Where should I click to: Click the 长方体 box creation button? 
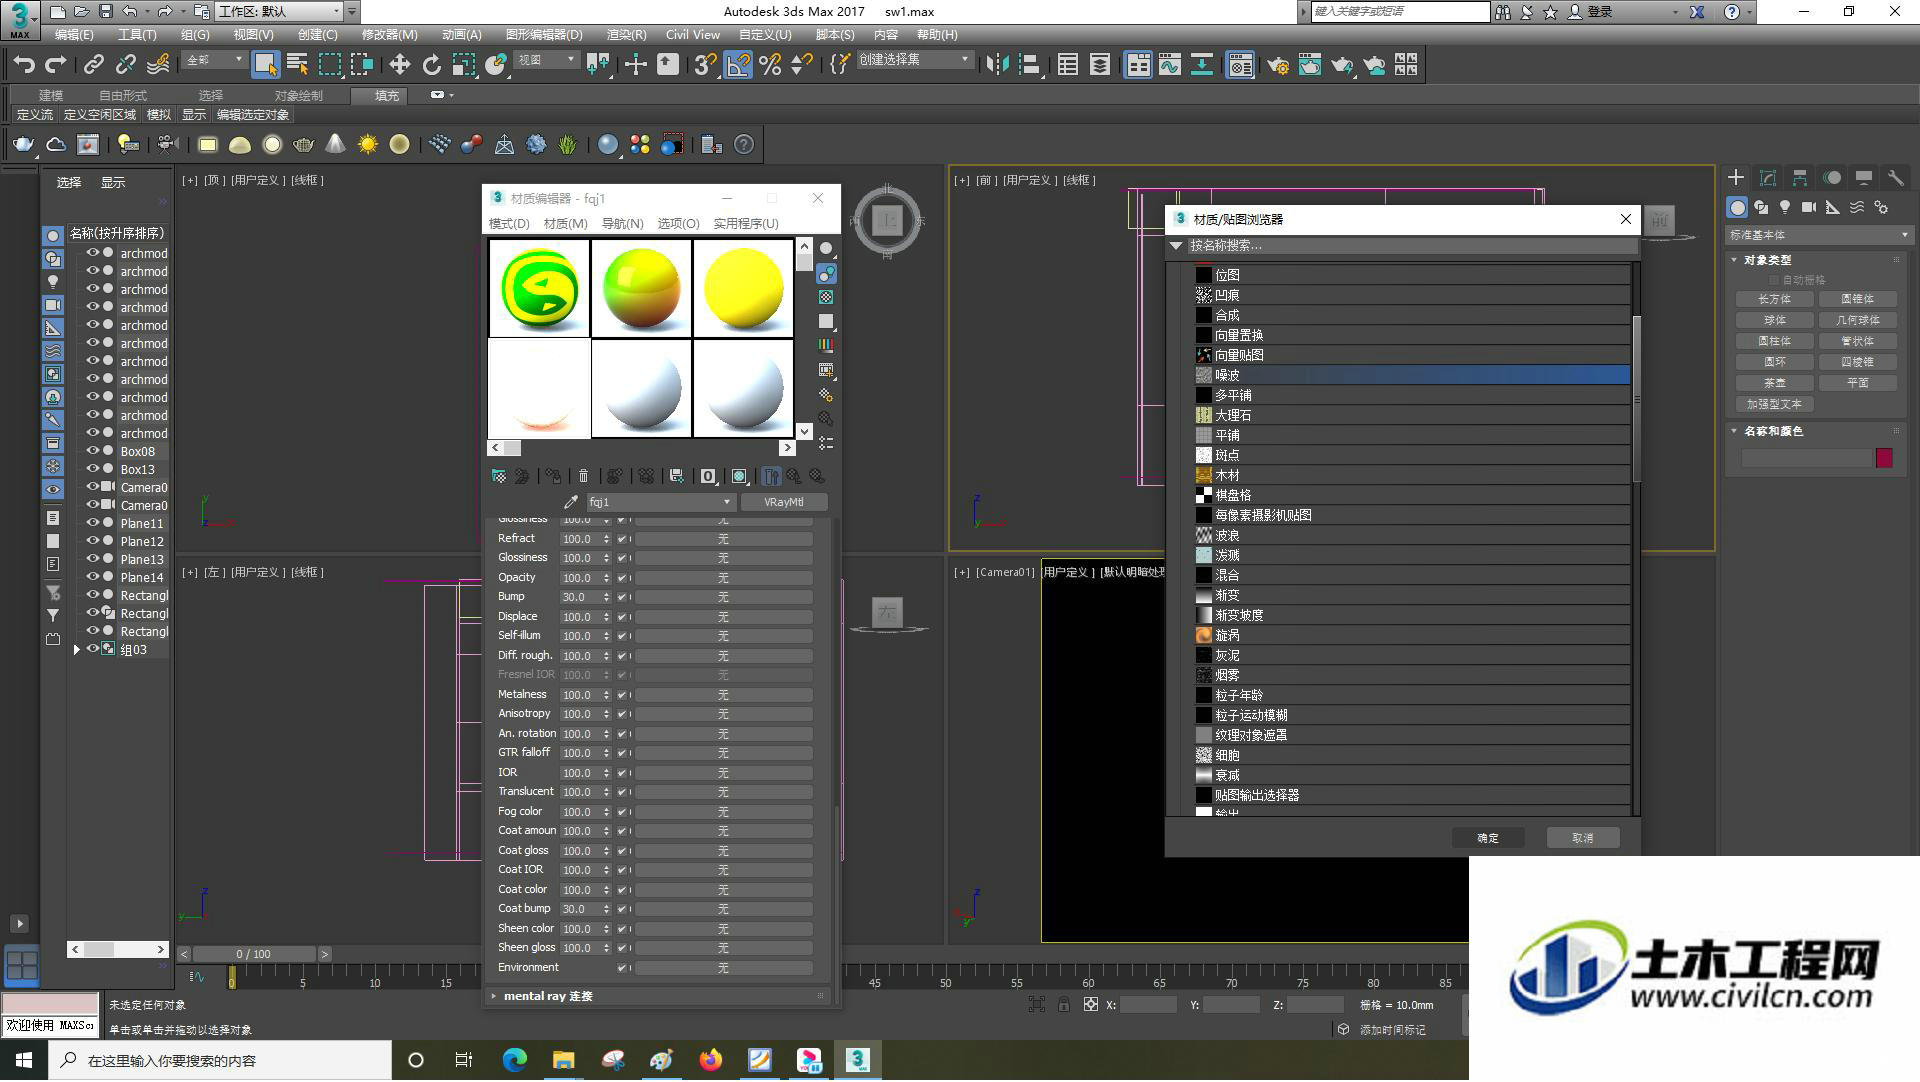pyautogui.click(x=1774, y=299)
